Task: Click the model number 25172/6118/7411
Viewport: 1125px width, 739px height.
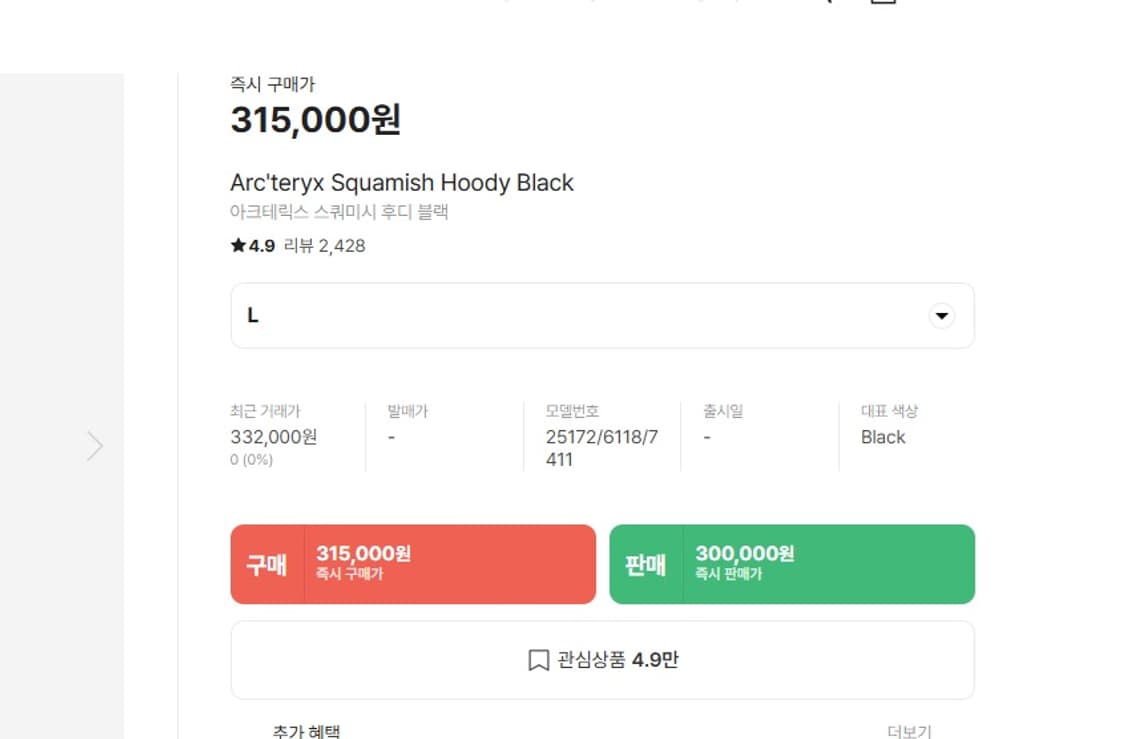Action: point(602,448)
